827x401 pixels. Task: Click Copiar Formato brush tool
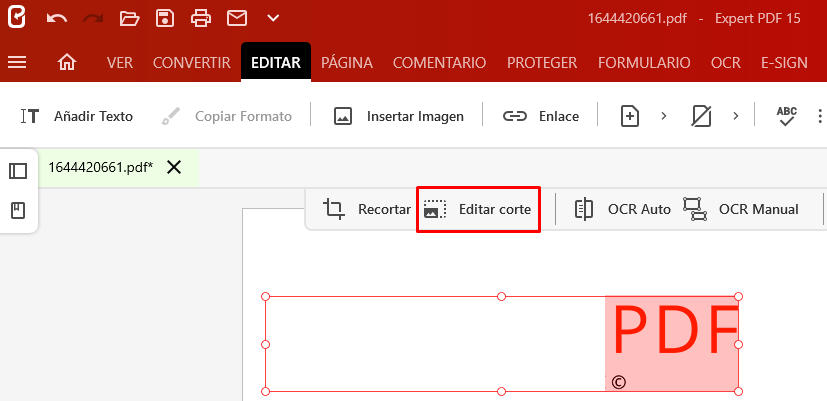[226, 116]
